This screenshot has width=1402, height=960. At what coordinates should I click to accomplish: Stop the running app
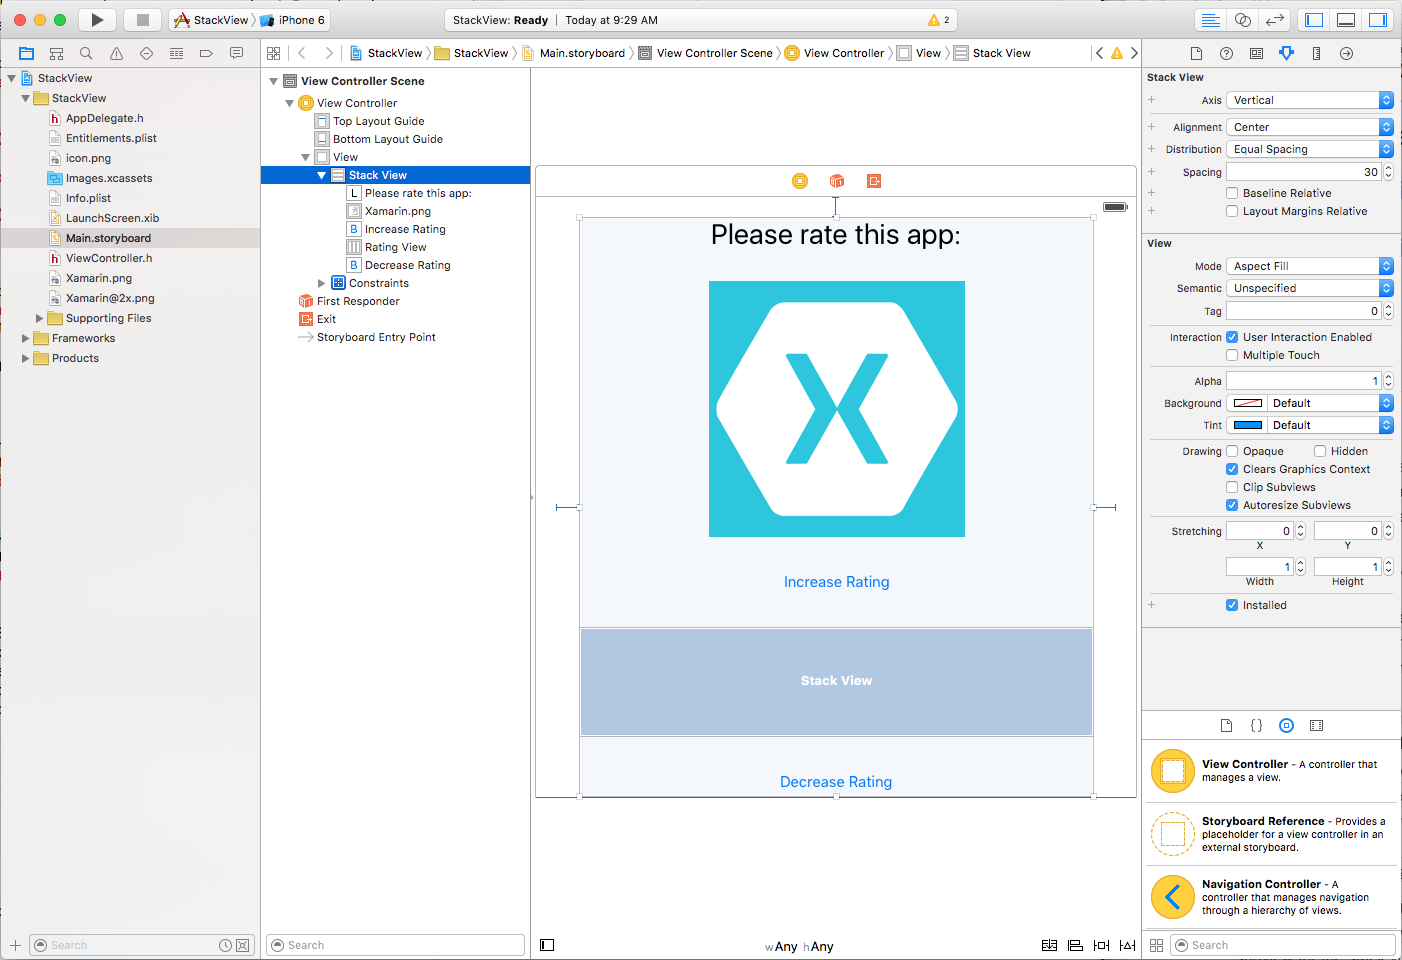pos(140,19)
